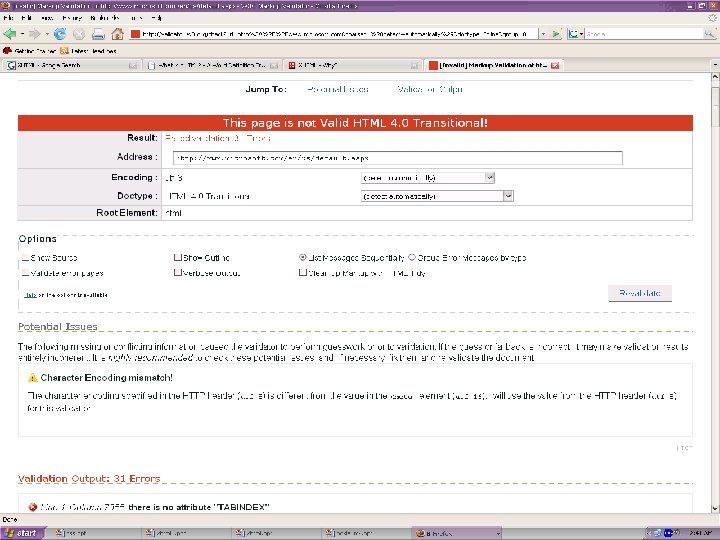Open the Windows Start menu
Viewport: 720px width, 540px height.
[x=22, y=533]
